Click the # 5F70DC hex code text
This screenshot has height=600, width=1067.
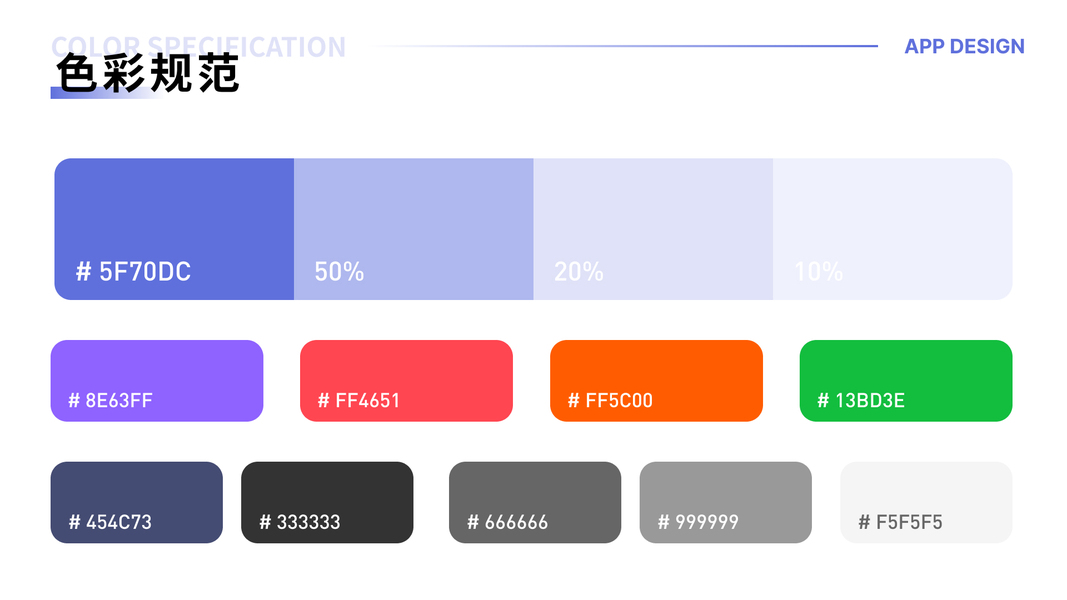click(x=133, y=271)
